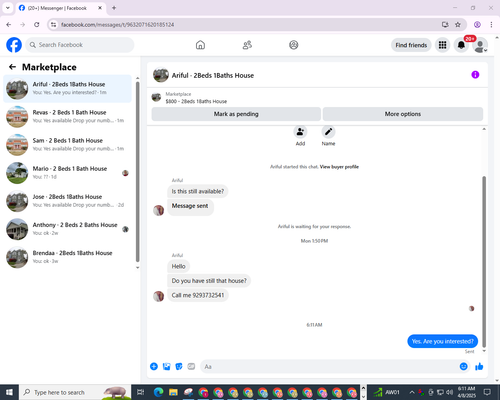This screenshot has width=500, height=400.
Task: Open Sam 2 Beds 1 Bath House chat
Action: (x=67, y=145)
